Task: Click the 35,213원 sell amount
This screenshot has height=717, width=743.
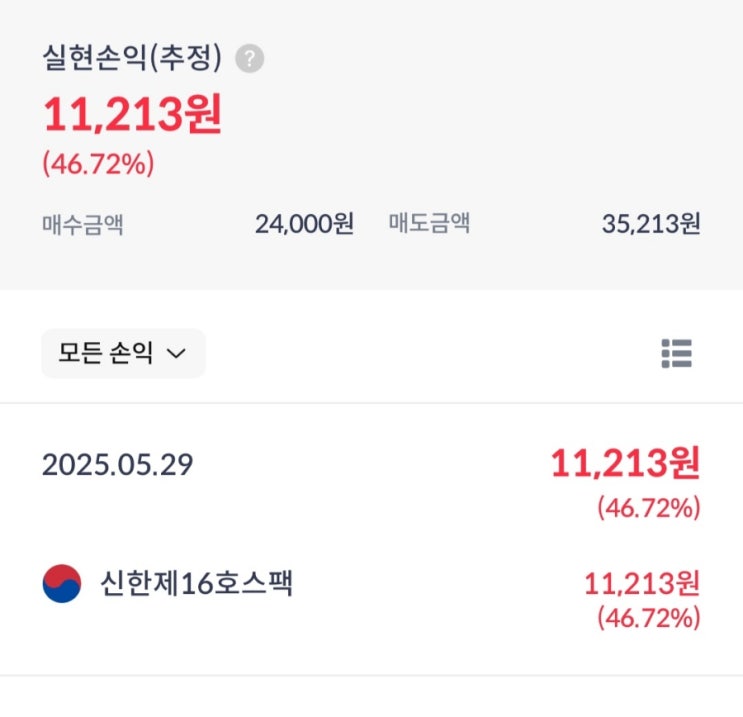Action: 651,224
